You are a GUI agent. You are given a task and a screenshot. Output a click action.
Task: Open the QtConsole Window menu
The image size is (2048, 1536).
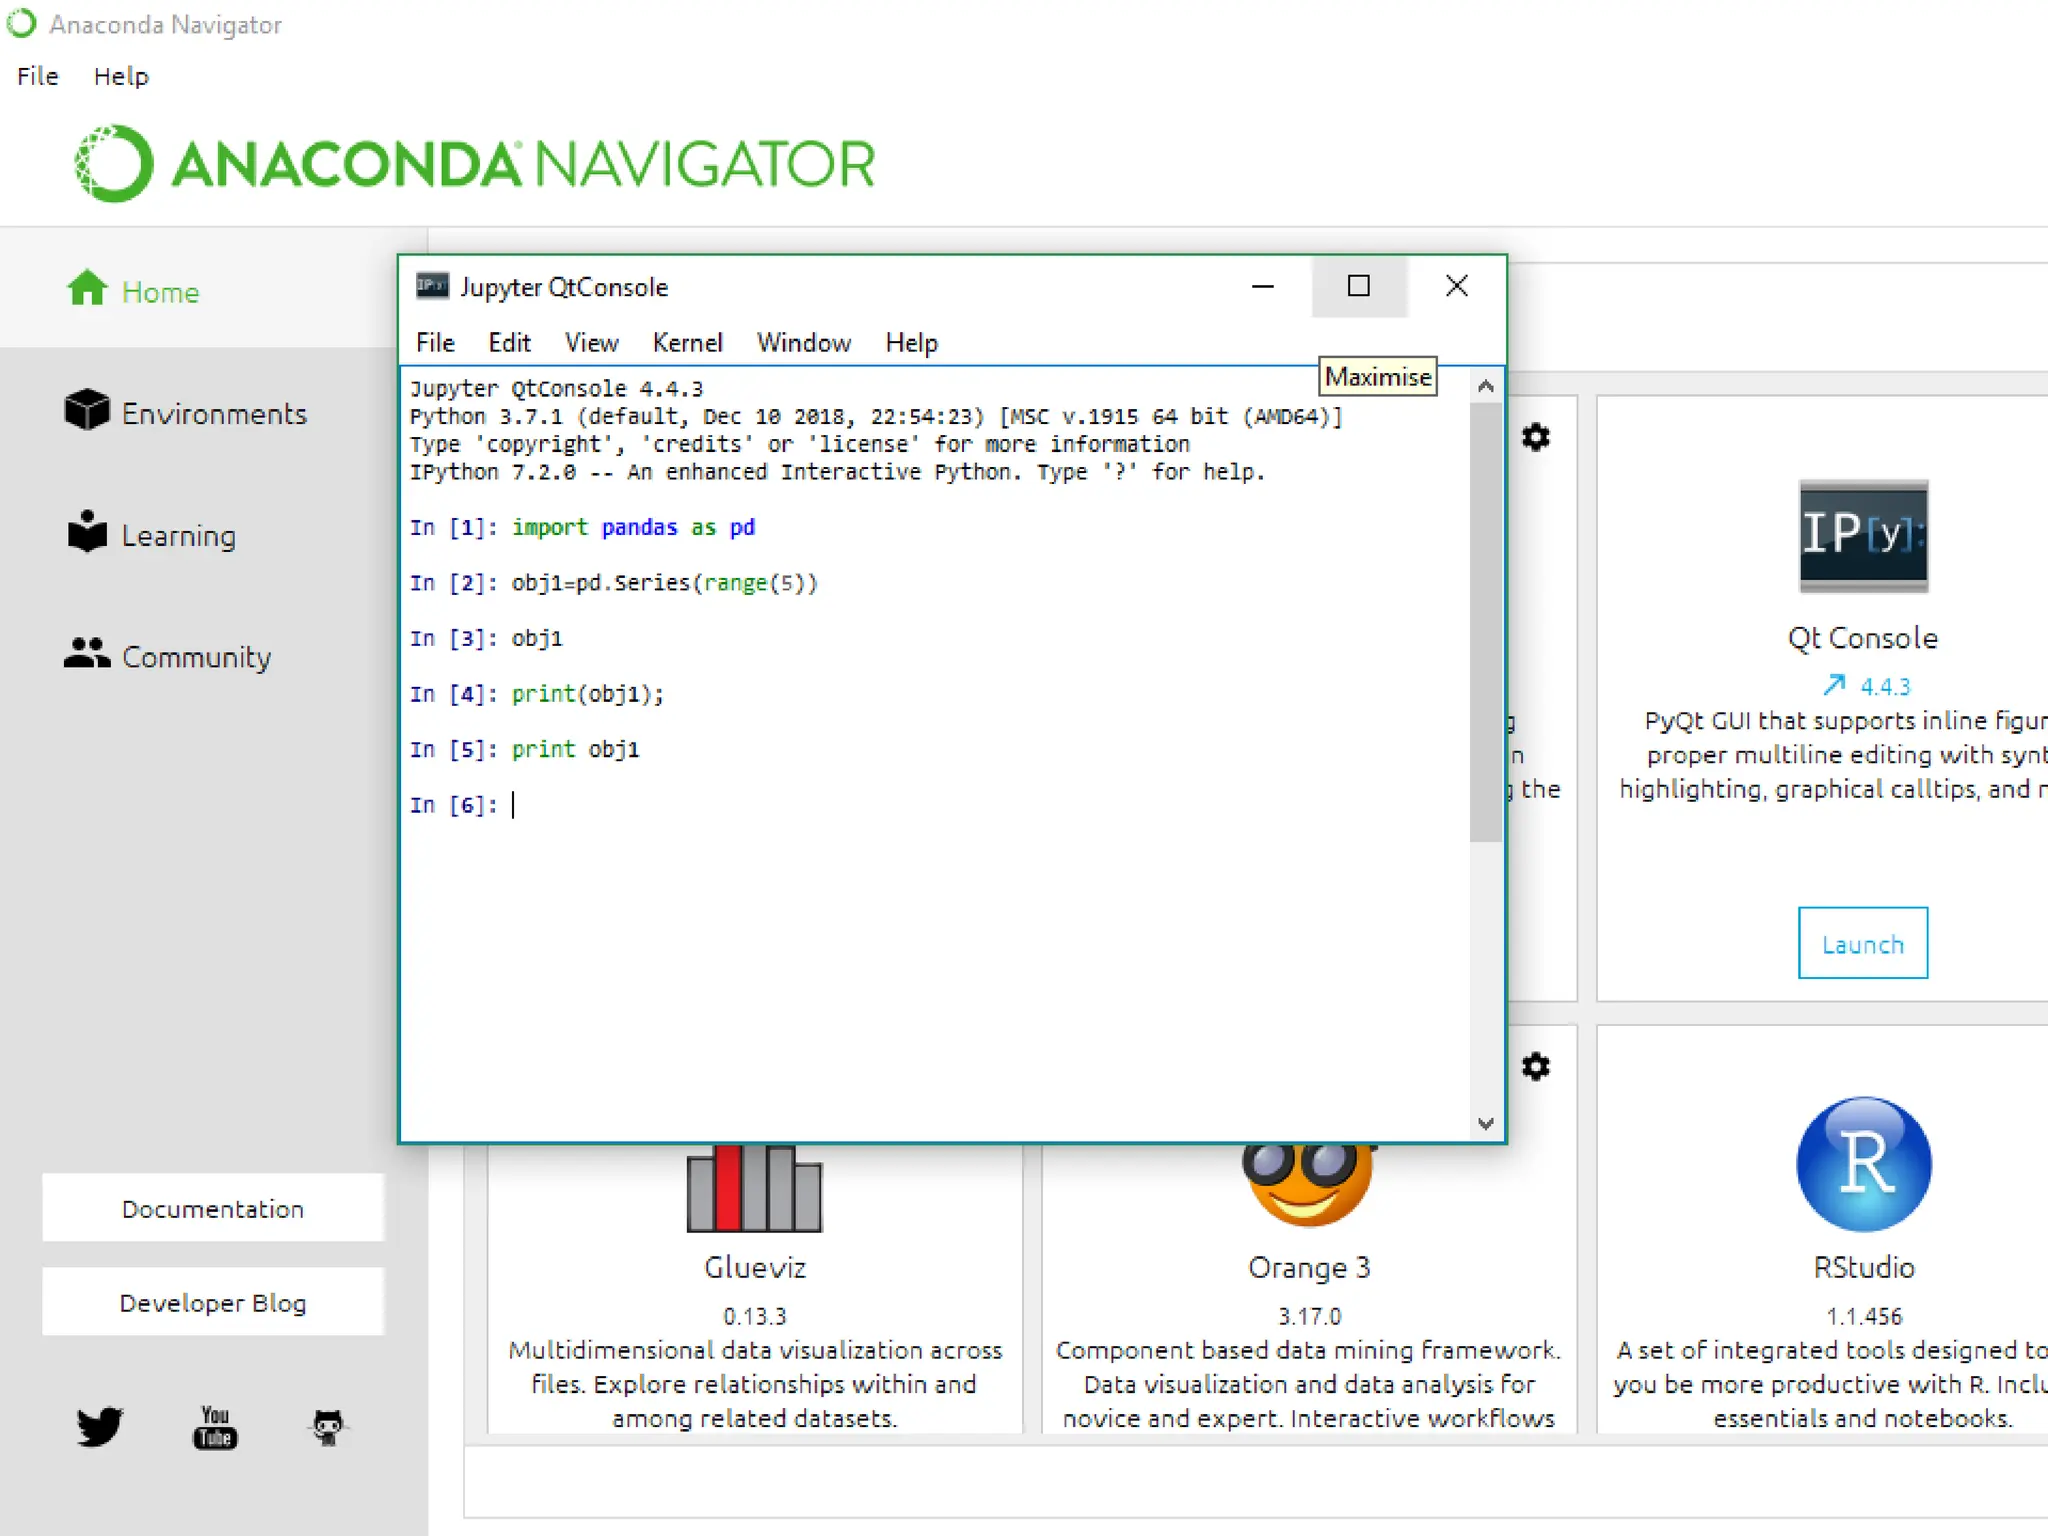coord(803,342)
